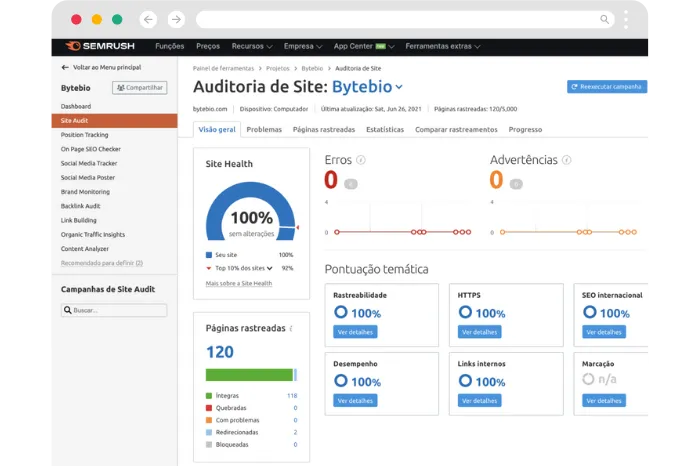The height and width of the screenshot is (466, 700).
Task: Click the Bytebio breadcrumb link
Action: [x=312, y=68]
